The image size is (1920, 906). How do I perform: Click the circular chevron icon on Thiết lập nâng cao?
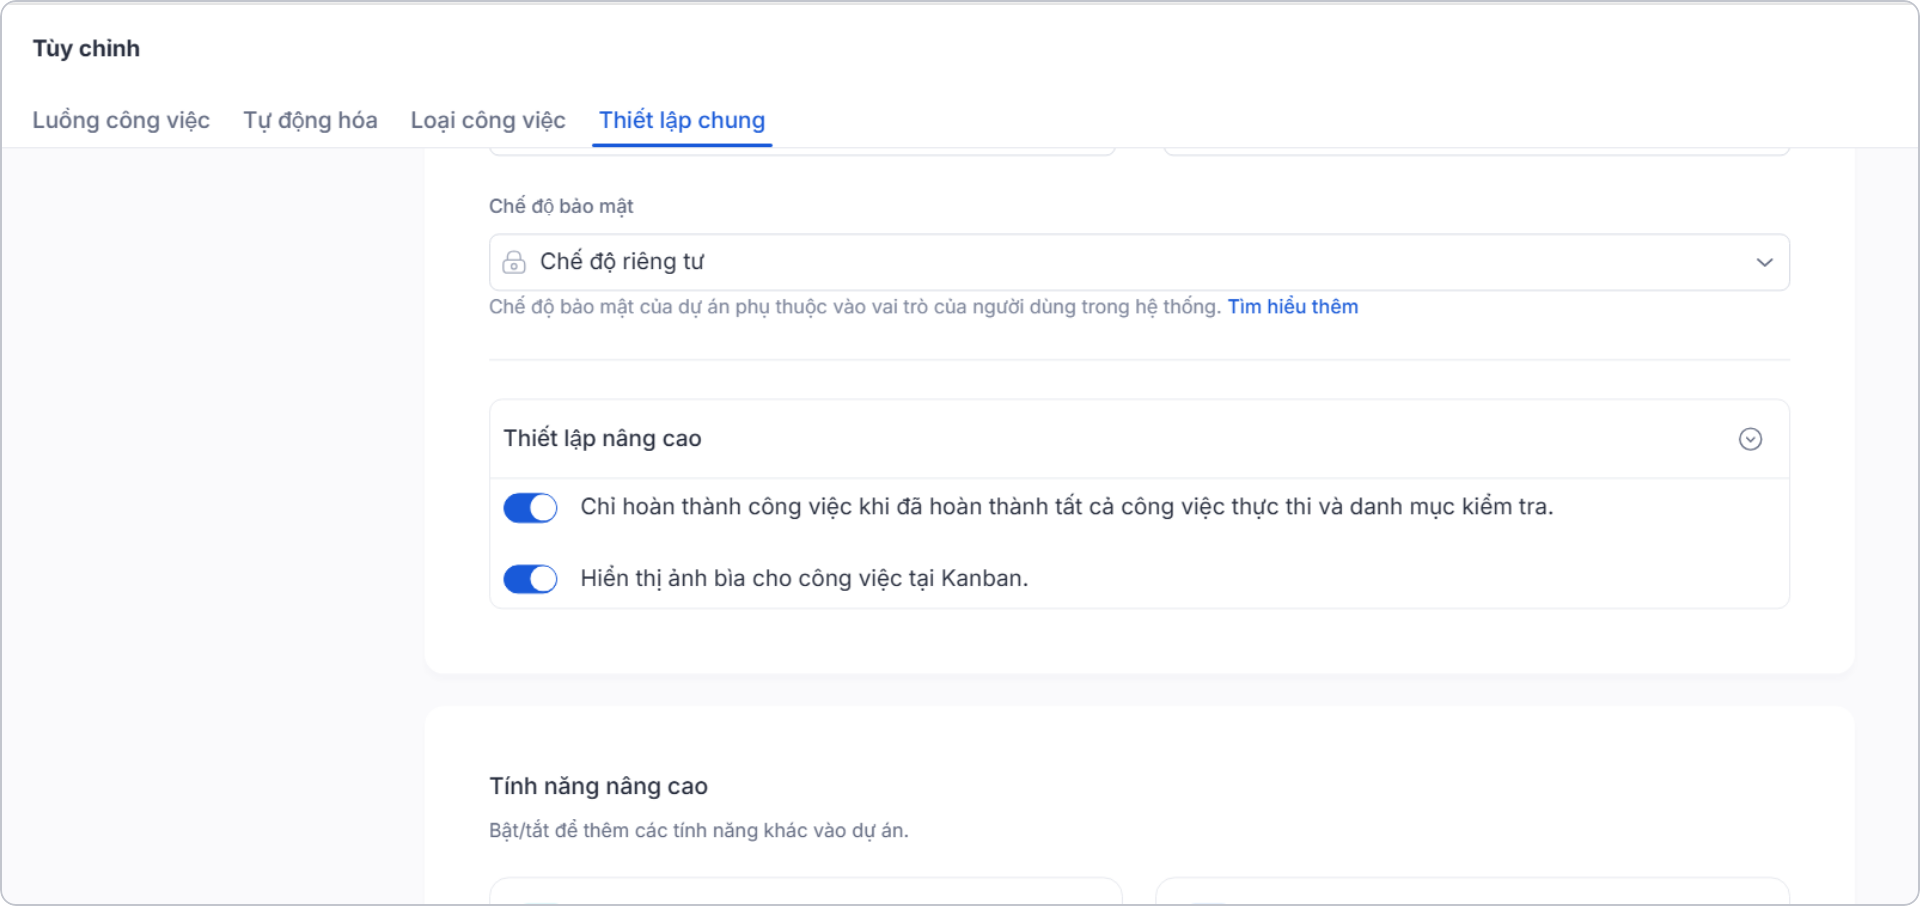coord(1750,439)
